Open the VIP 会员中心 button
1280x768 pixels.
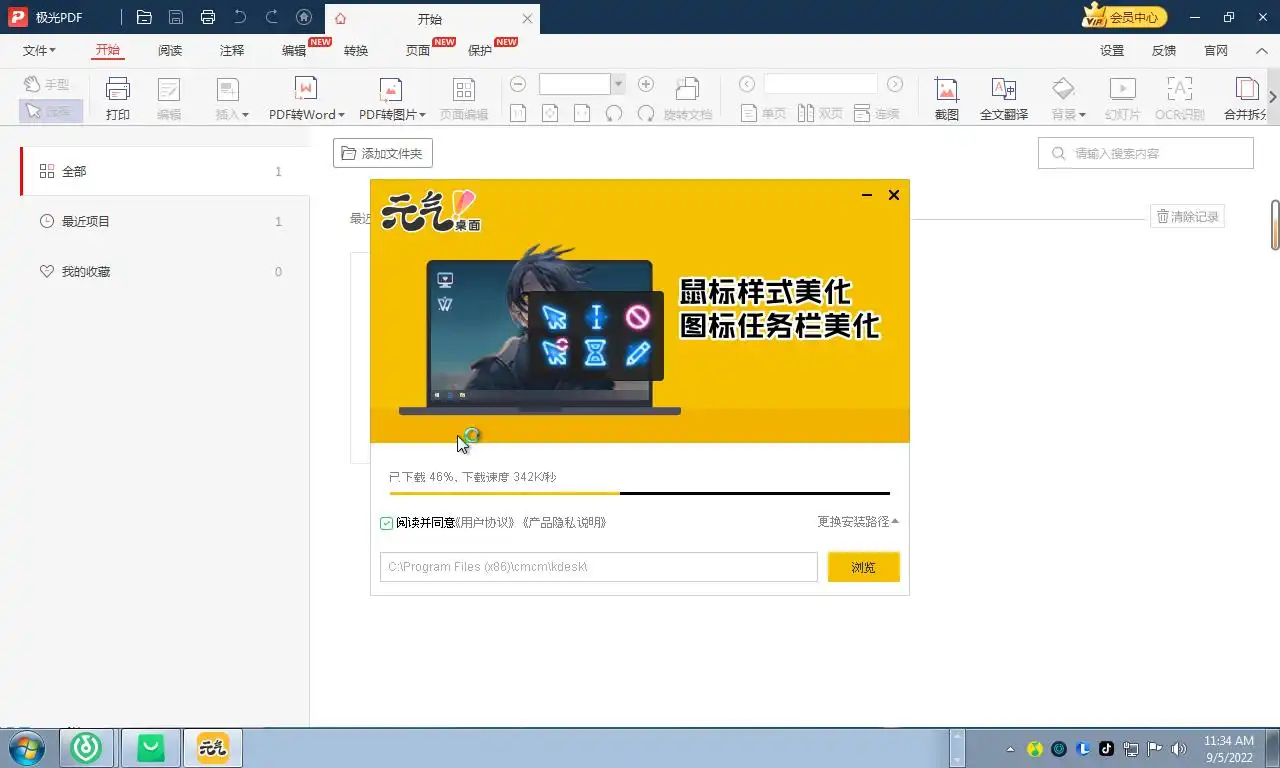[x=1124, y=17]
